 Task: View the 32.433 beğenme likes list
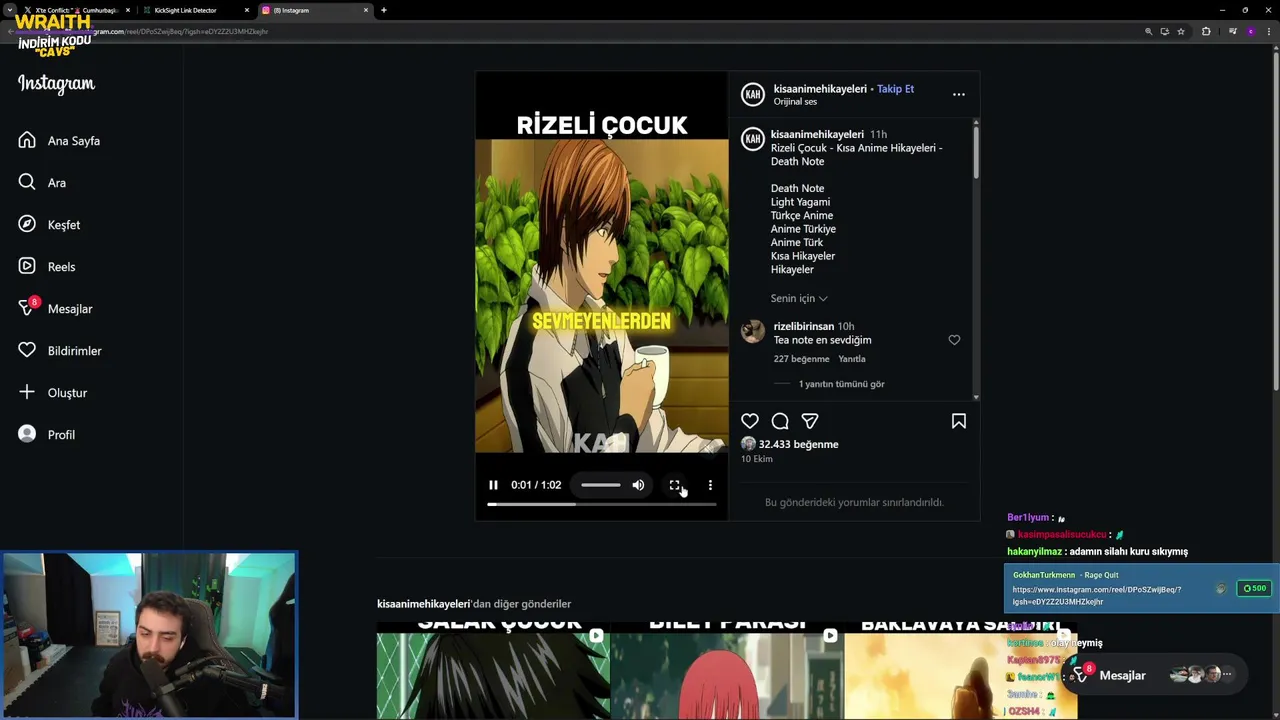click(798, 444)
